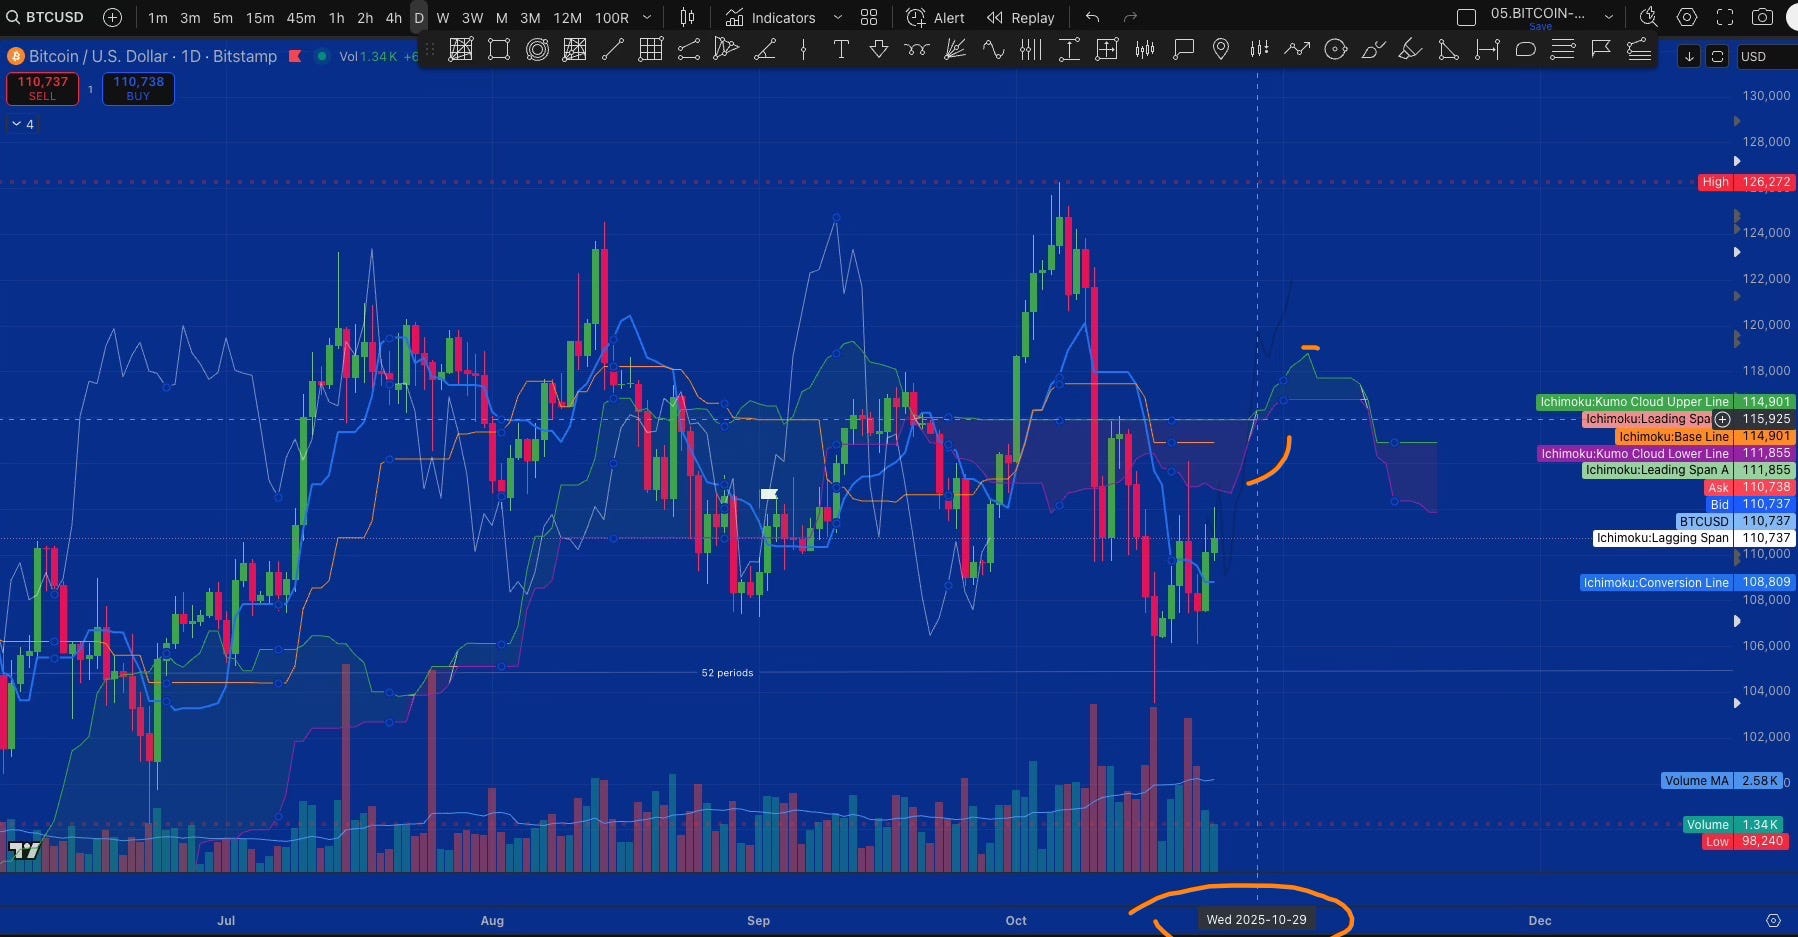
Task: Switch to the 15m timeframe
Action: coord(260,18)
